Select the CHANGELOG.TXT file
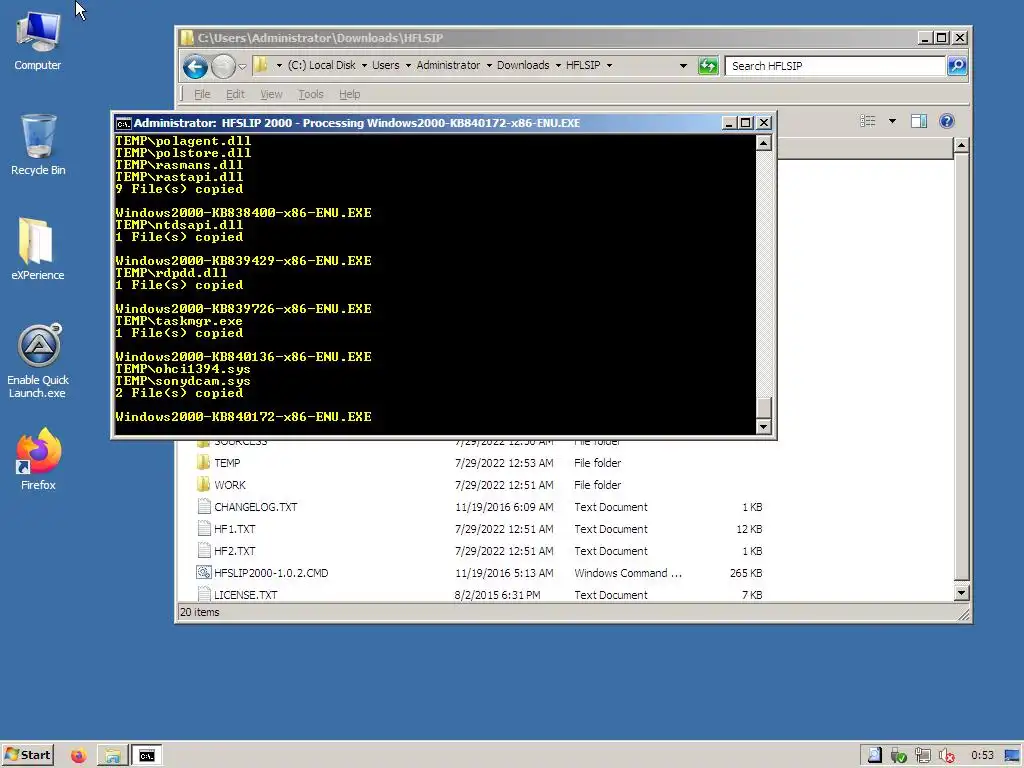 (255, 507)
